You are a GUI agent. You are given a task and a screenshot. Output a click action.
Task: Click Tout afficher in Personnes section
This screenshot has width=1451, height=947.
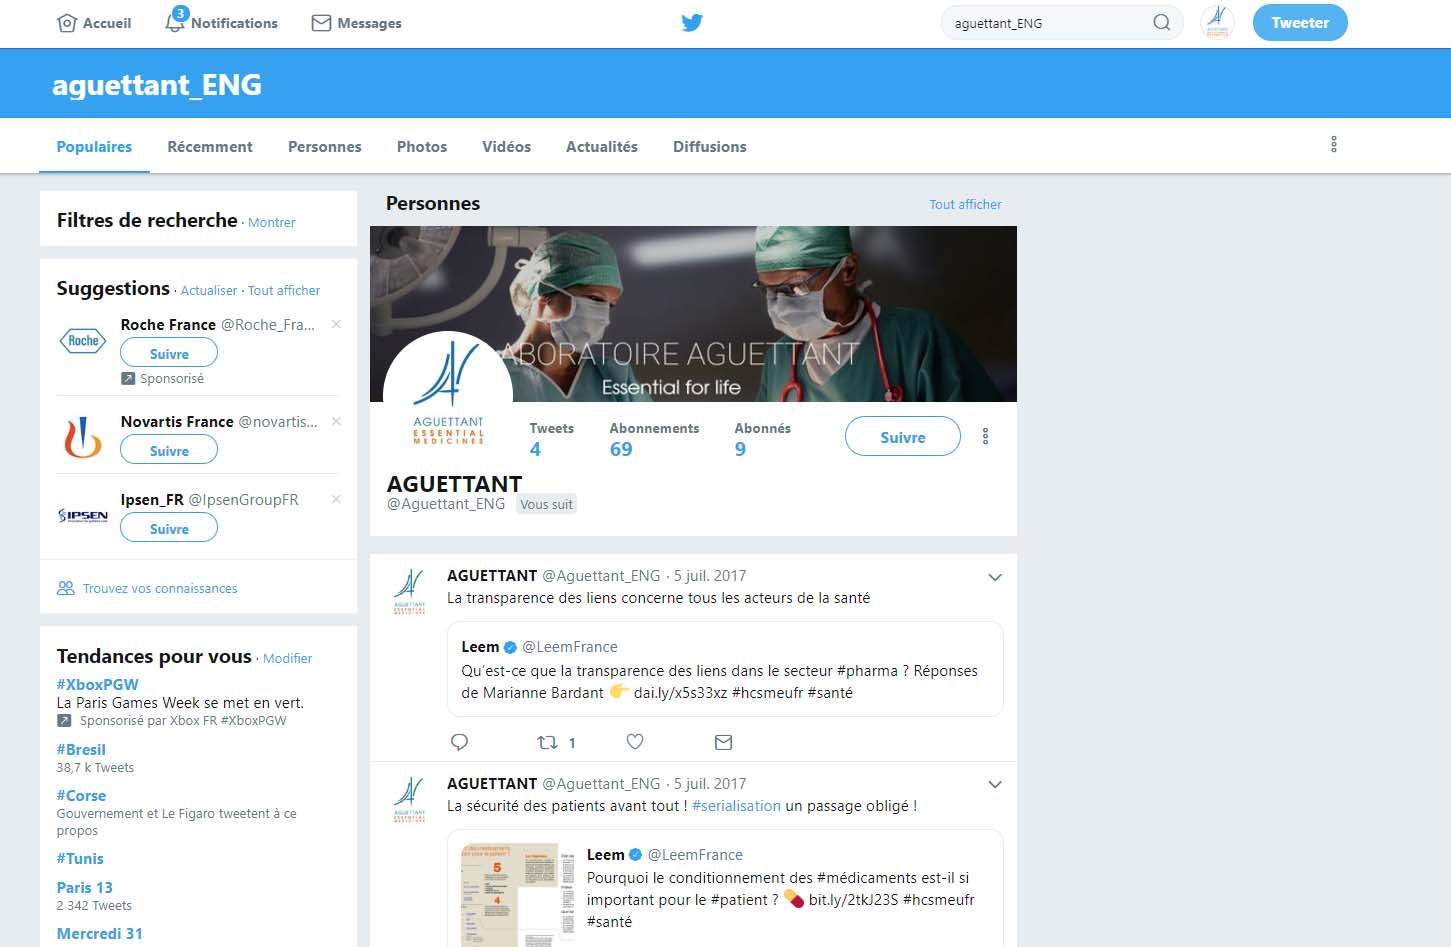click(x=965, y=205)
